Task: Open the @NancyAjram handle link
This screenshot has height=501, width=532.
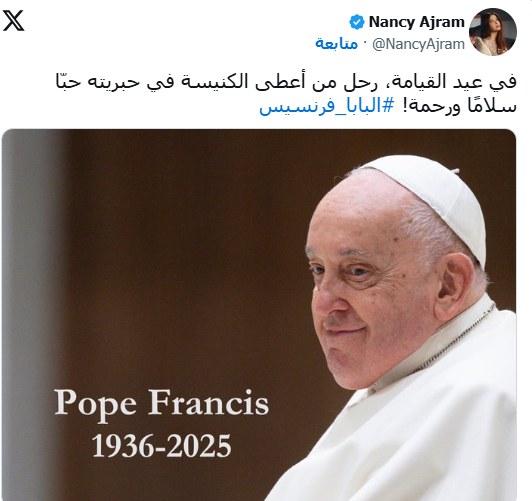Action: point(418,44)
